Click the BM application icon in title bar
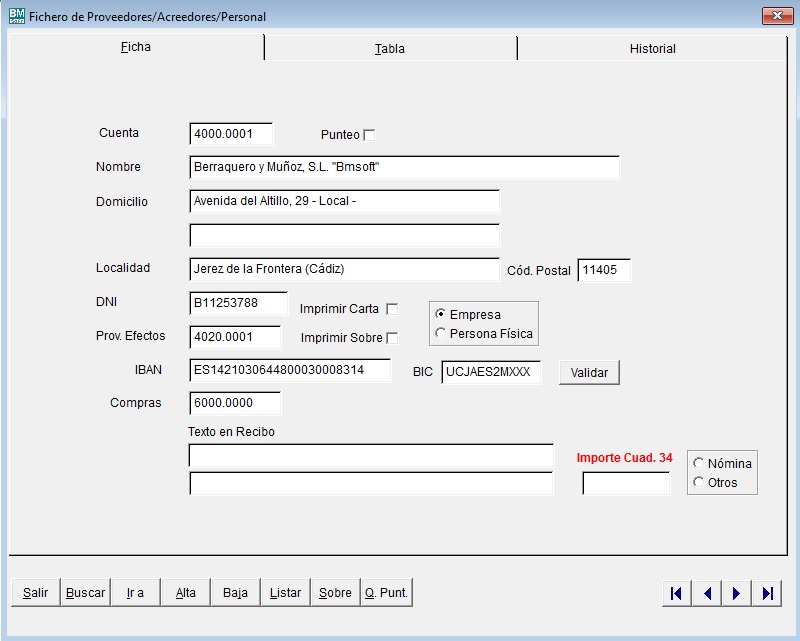The image size is (800, 641). pyautogui.click(x=17, y=16)
